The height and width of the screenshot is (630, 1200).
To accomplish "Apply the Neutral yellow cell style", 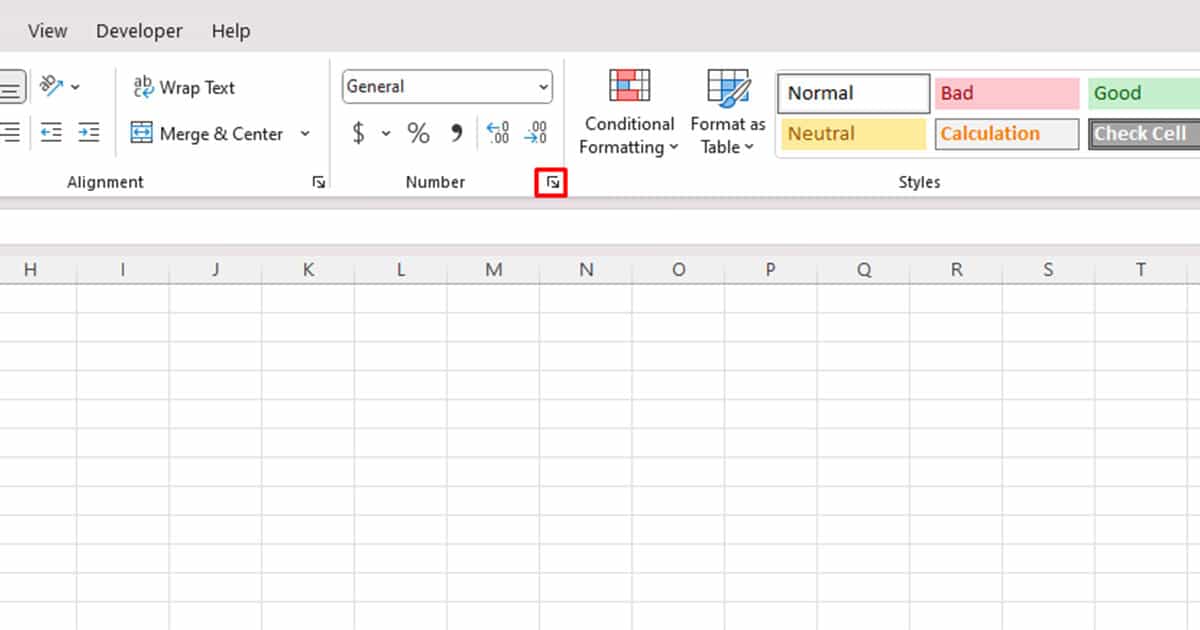I will tap(852, 133).
